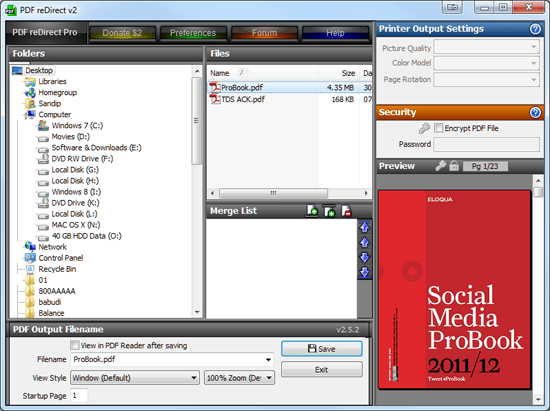This screenshot has width=550, height=411.
Task: Enable Encrypt PDF File checkbox
Action: coord(438,128)
